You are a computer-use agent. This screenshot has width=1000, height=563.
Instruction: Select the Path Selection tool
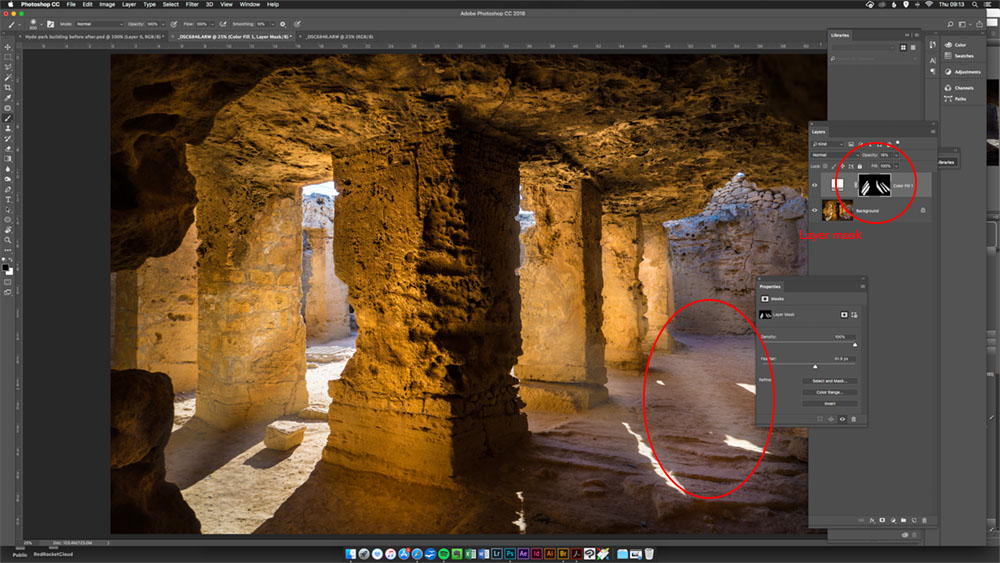point(8,210)
